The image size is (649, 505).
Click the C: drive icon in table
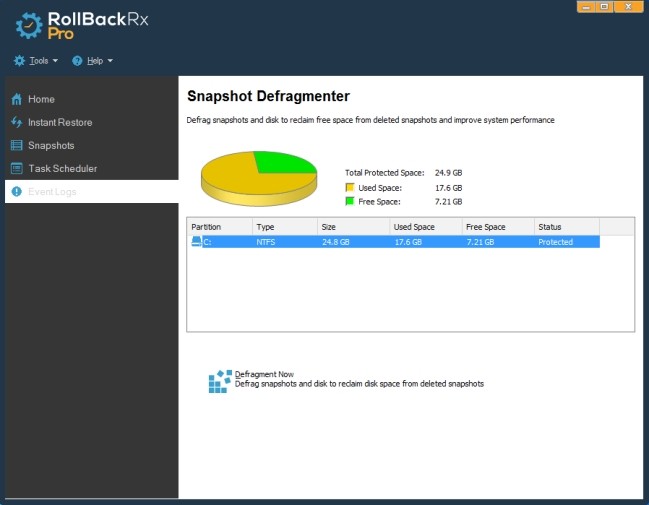point(196,242)
